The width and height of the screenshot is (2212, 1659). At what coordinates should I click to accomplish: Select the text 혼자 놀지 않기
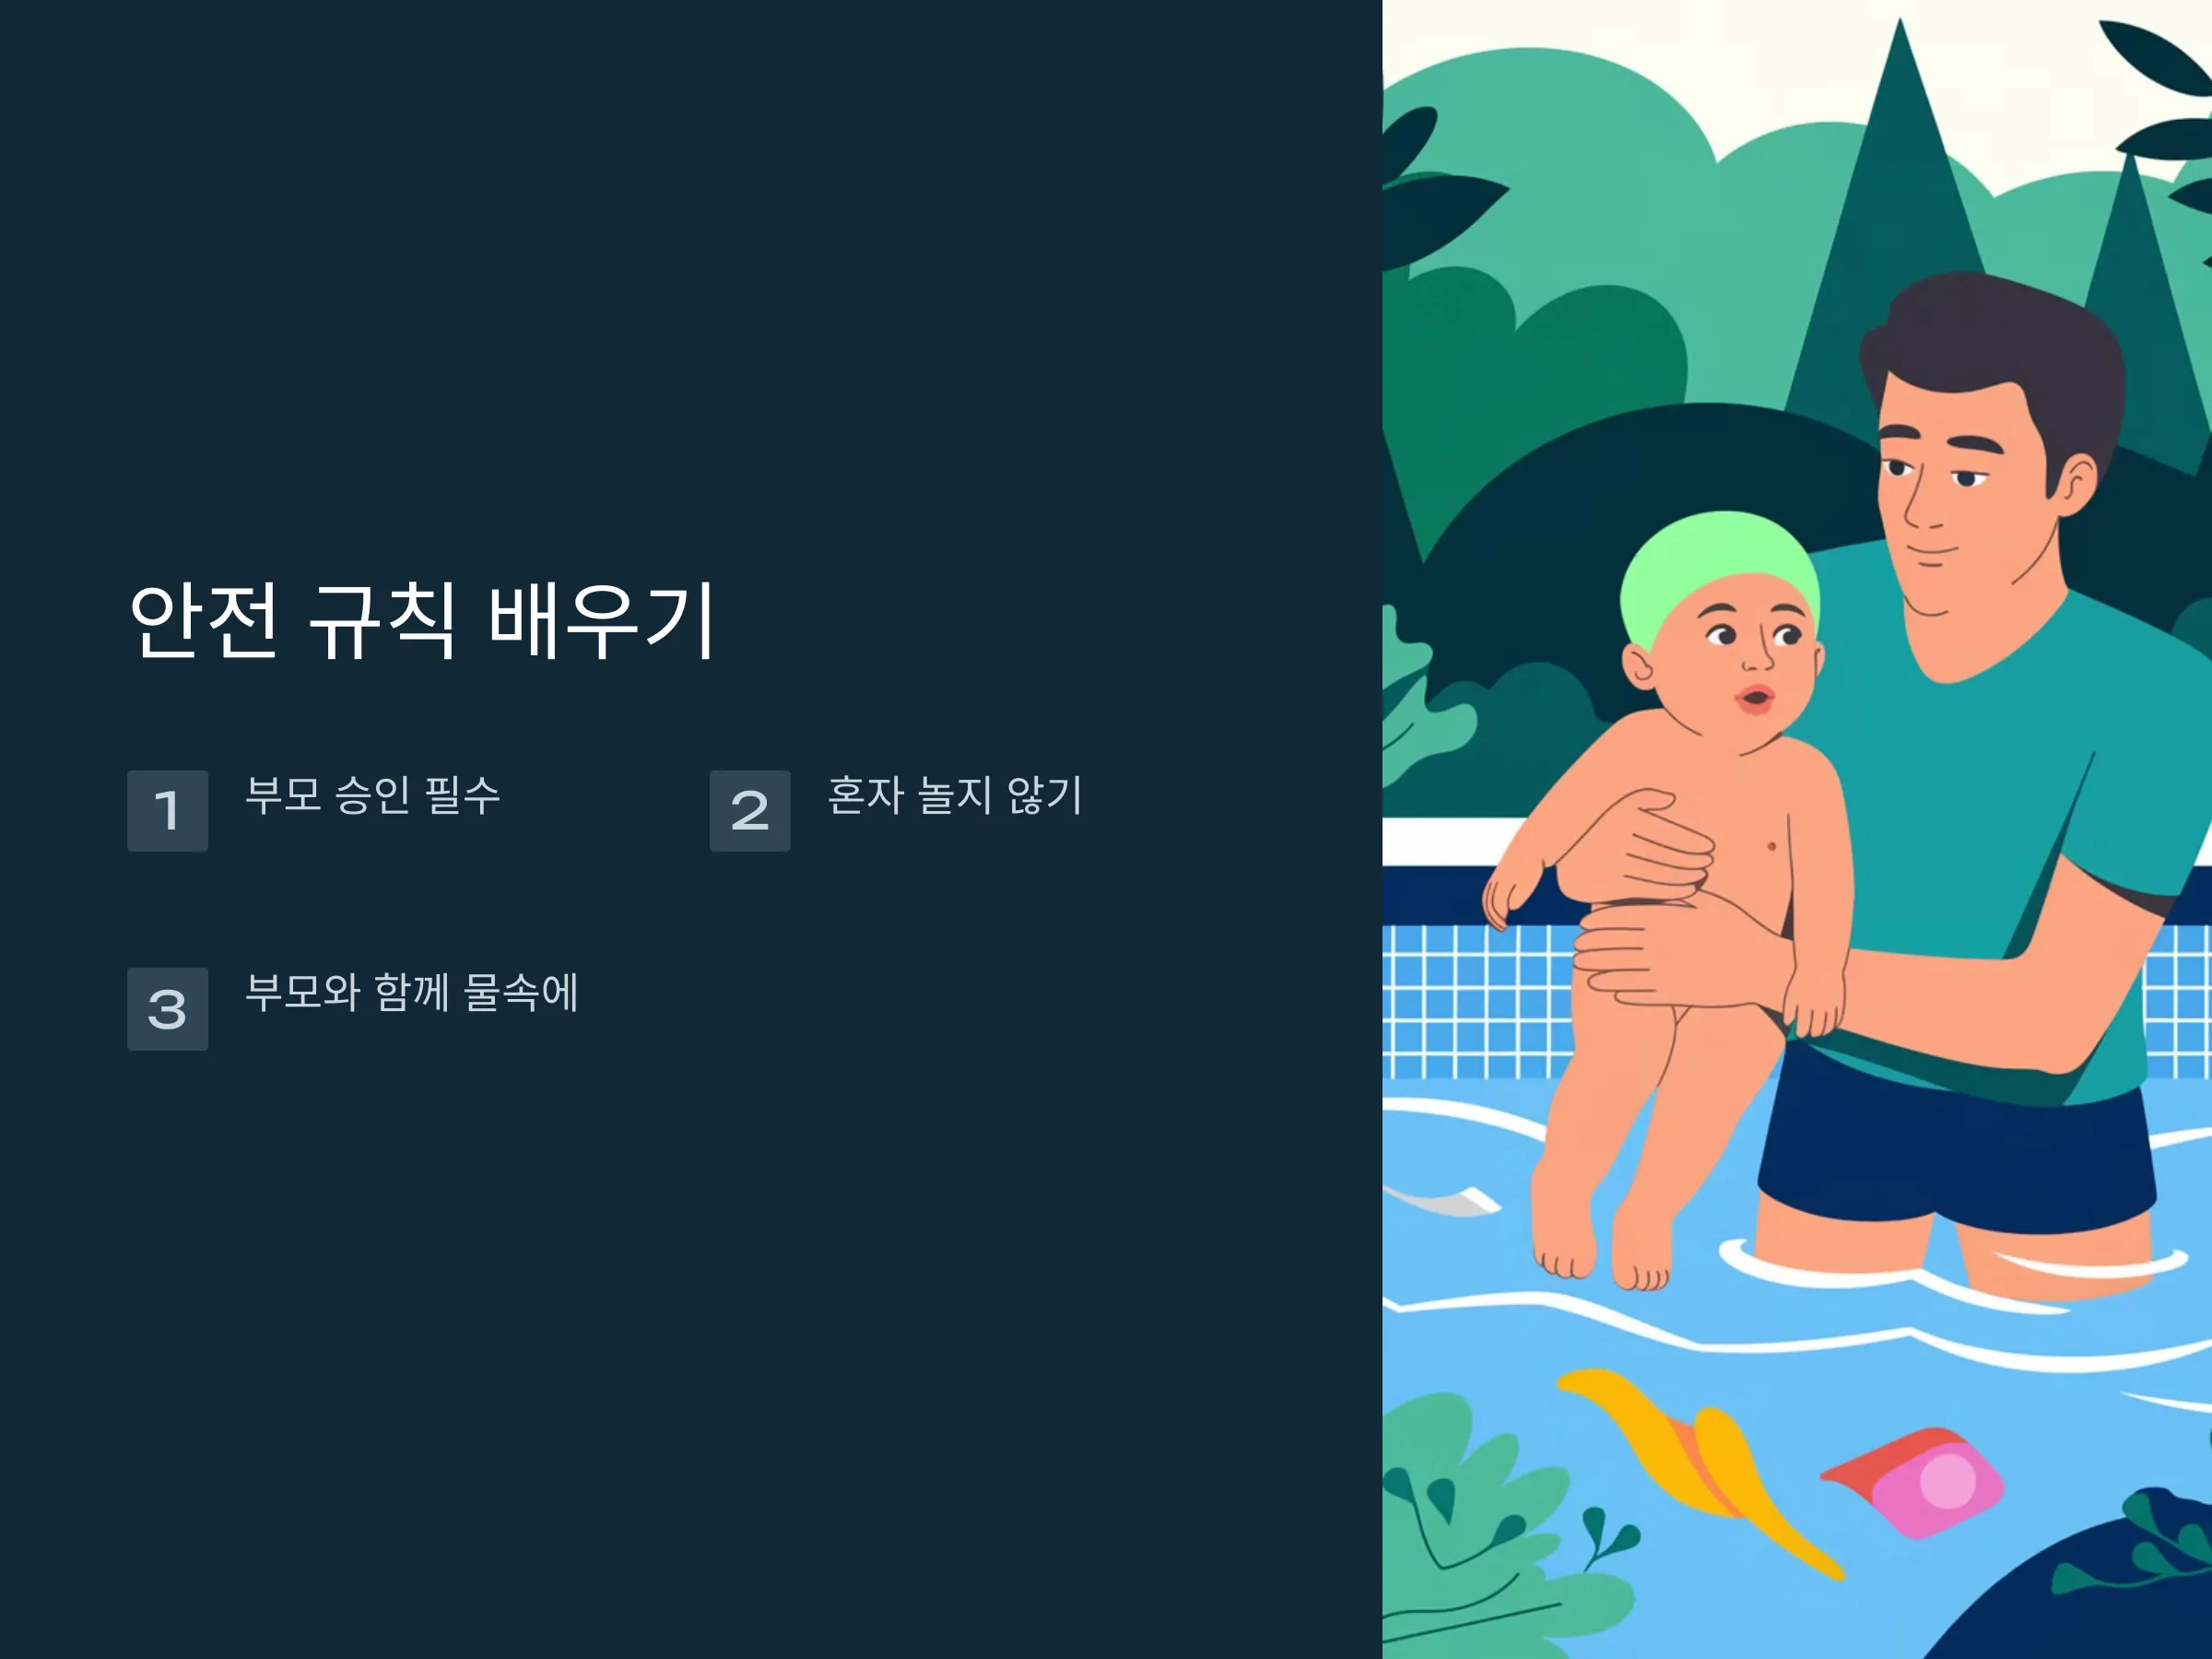(x=955, y=795)
